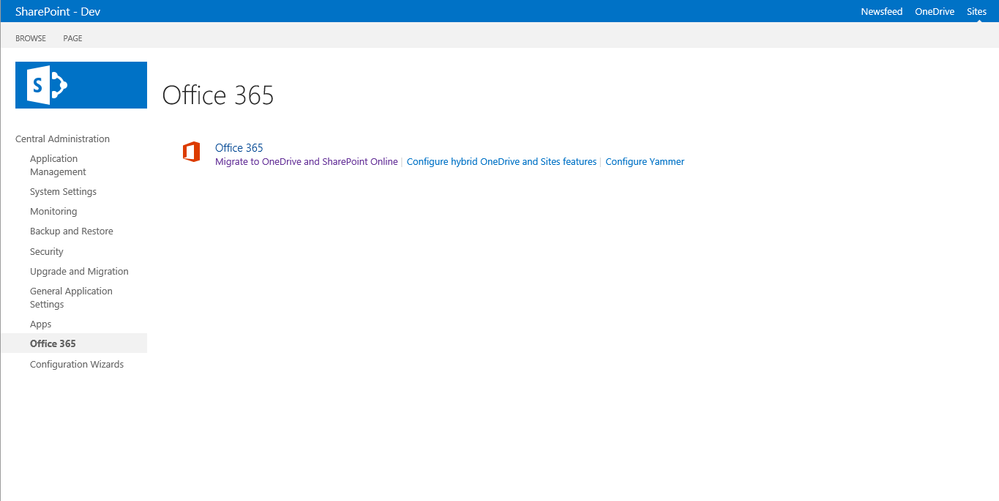
Task: Open Upgrade and Migration section
Action: tap(79, 272)
